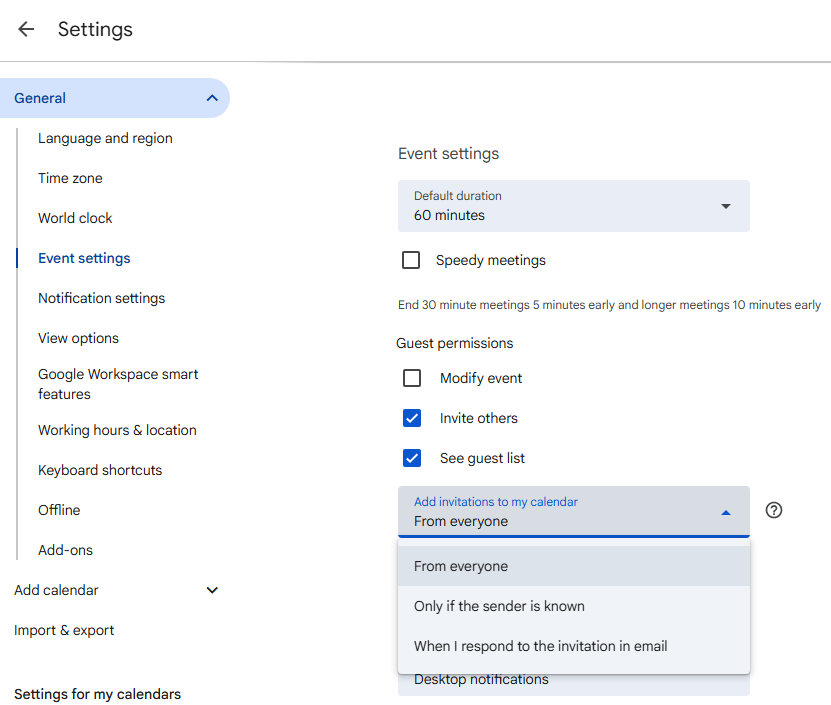Collapse the General section chevron

tap(212, 98)
